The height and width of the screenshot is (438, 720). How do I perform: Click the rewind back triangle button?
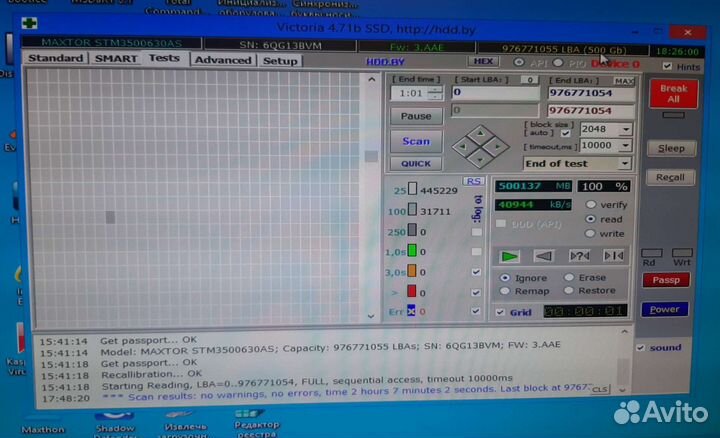coord(544,256)
